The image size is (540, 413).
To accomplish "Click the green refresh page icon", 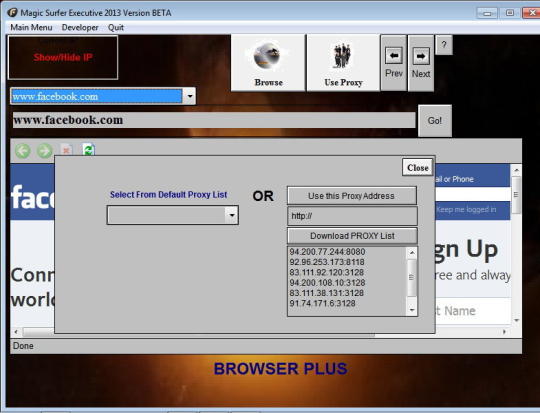I will click(89, 150).
